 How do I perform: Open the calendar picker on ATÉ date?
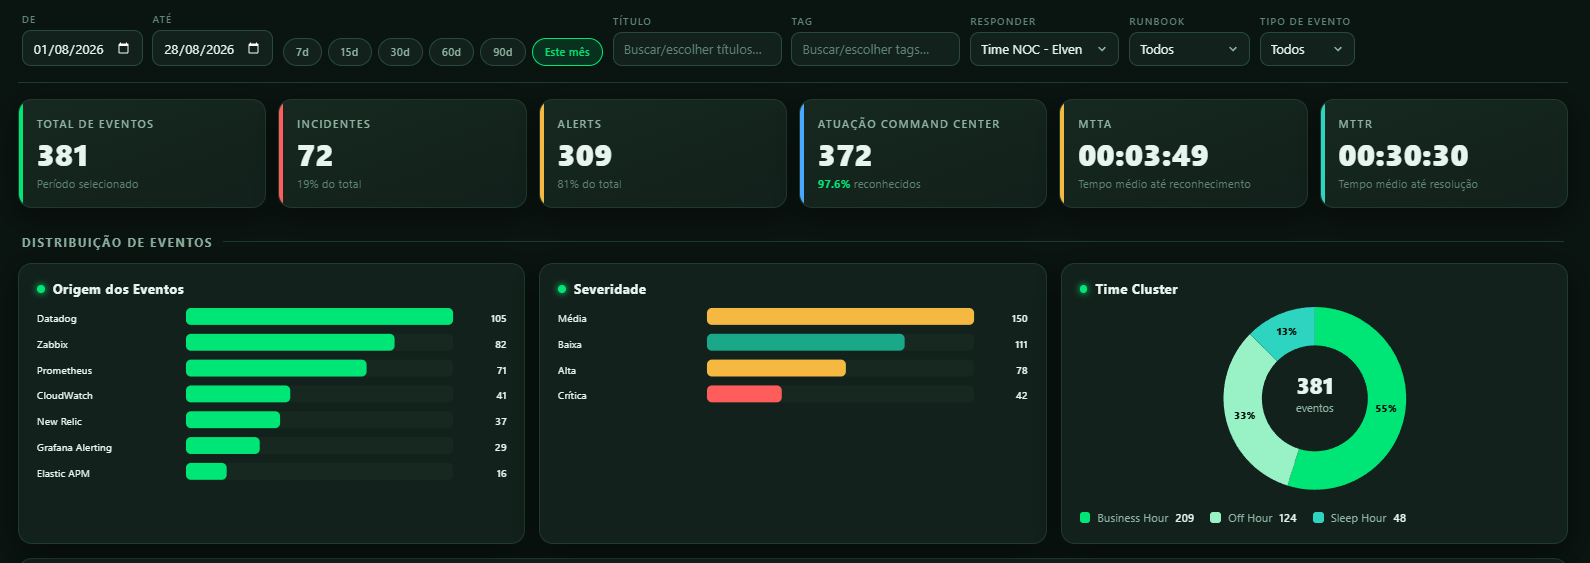tap(253, 49)
